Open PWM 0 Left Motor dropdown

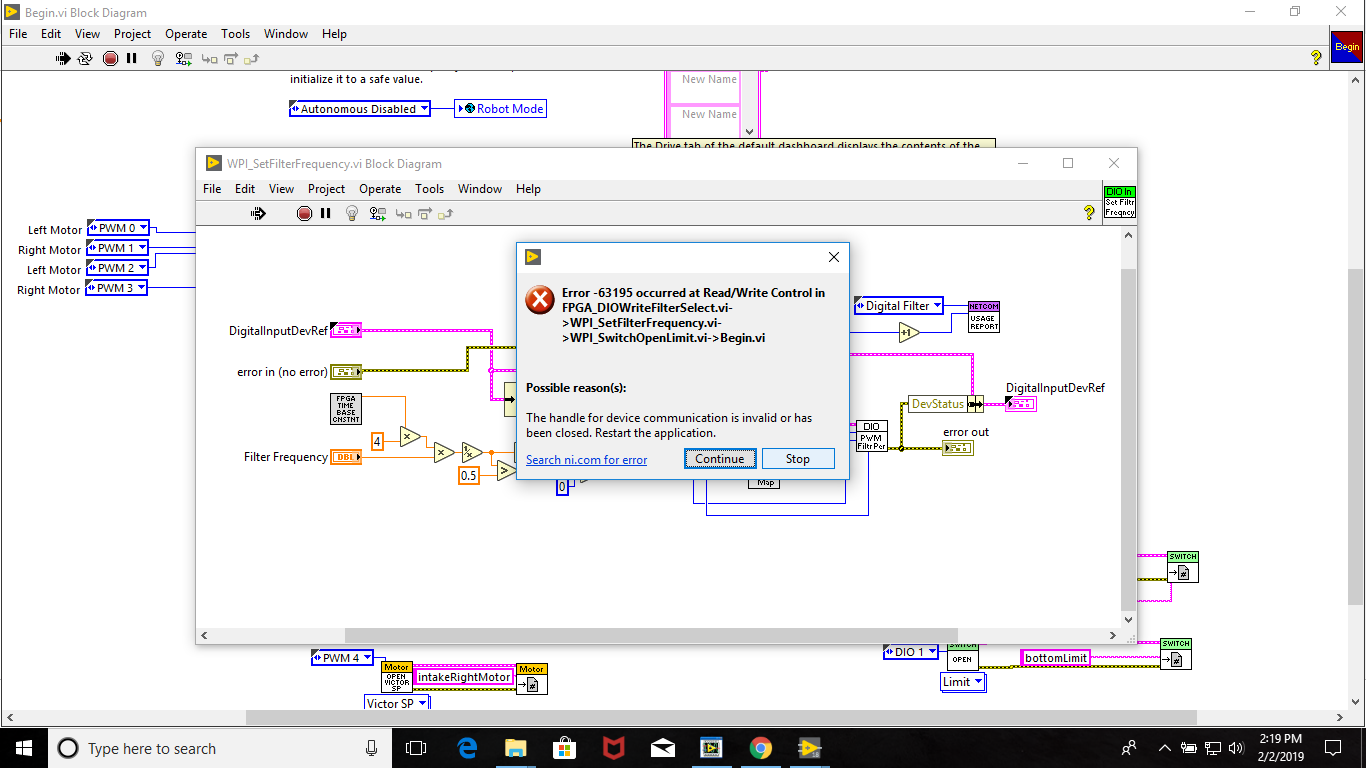click(118, 229)
